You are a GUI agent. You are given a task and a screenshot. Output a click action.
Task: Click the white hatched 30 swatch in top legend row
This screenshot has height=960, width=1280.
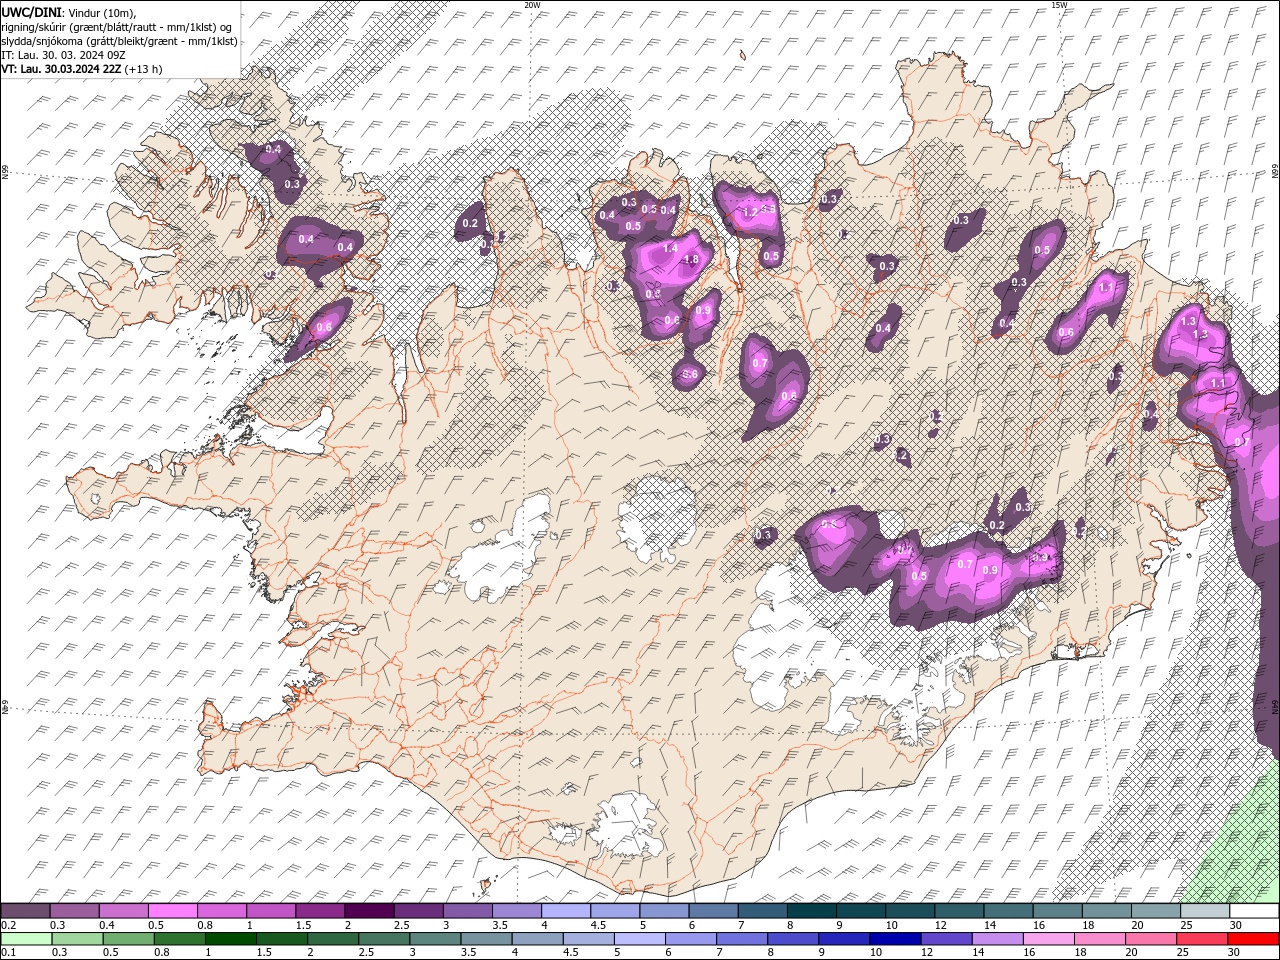tap(1254, 911)
